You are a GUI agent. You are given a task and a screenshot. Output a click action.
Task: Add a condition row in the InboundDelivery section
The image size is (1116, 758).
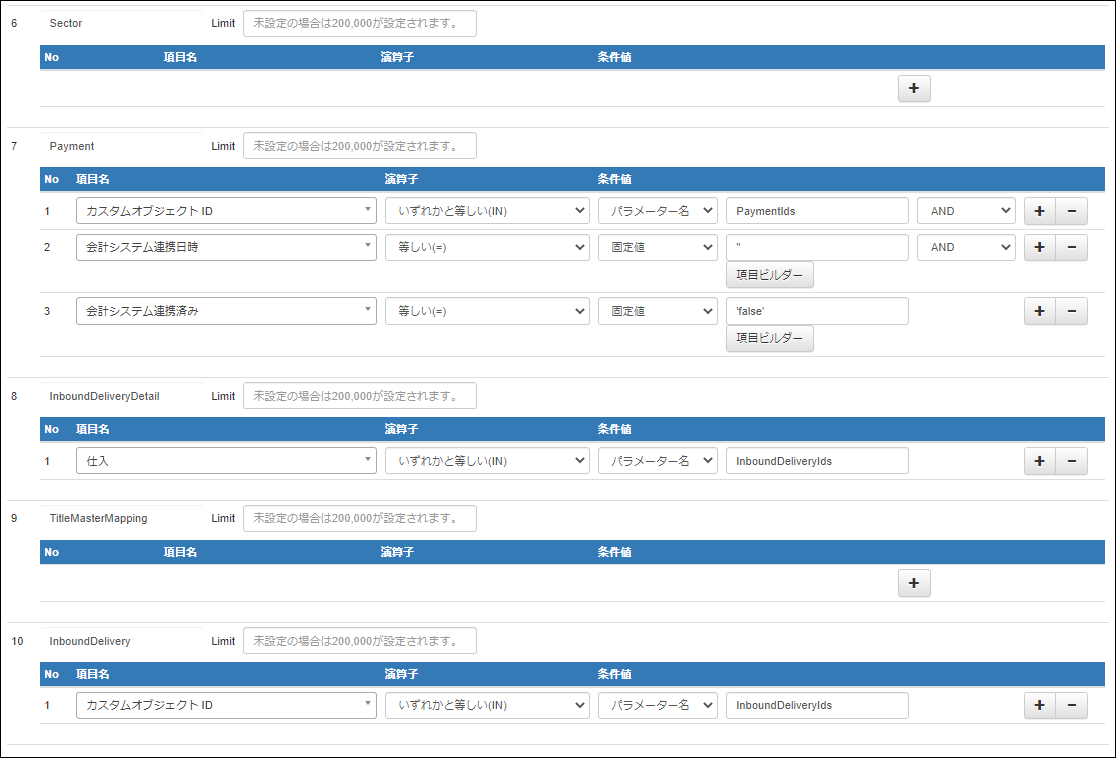pos(1039,705)
